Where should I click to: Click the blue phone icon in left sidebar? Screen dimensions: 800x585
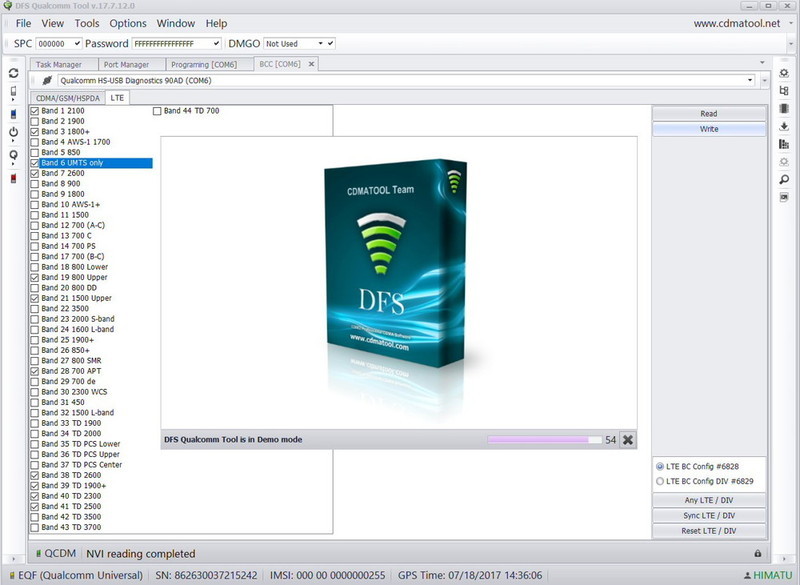(13, 114)
